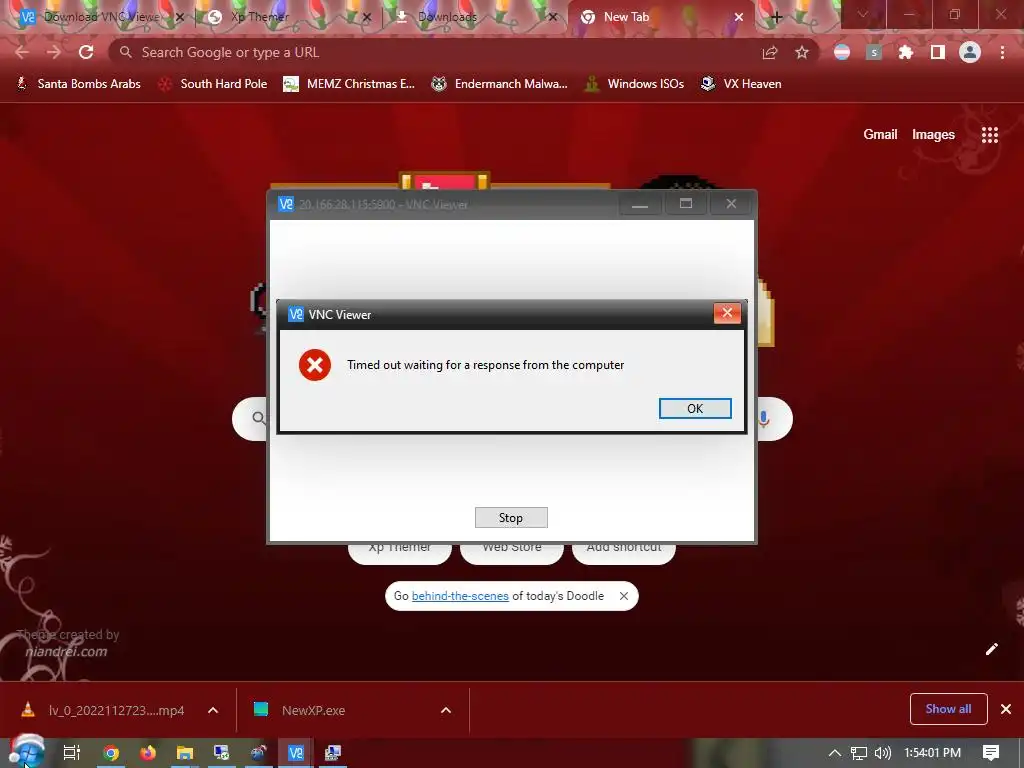Open the Start menu orb

click(28, 752)
